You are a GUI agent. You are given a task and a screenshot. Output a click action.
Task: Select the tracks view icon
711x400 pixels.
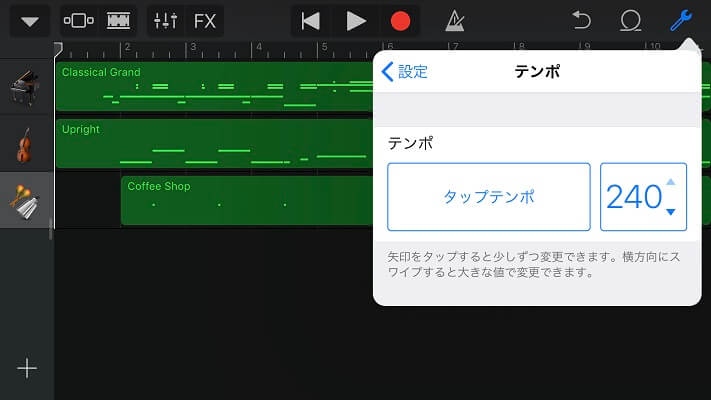click(118, 21)
